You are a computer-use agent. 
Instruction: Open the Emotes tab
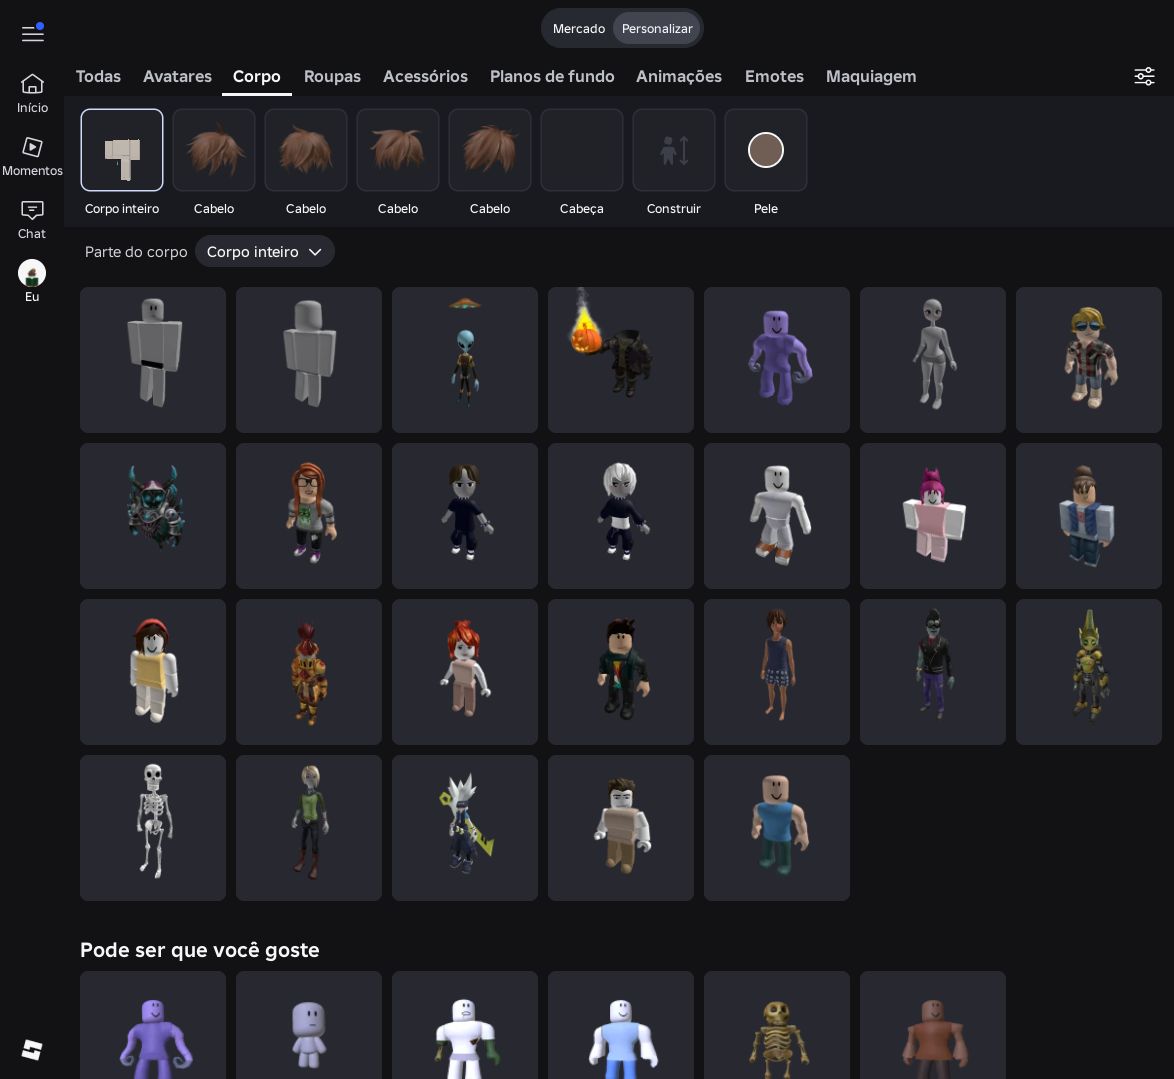774,76
